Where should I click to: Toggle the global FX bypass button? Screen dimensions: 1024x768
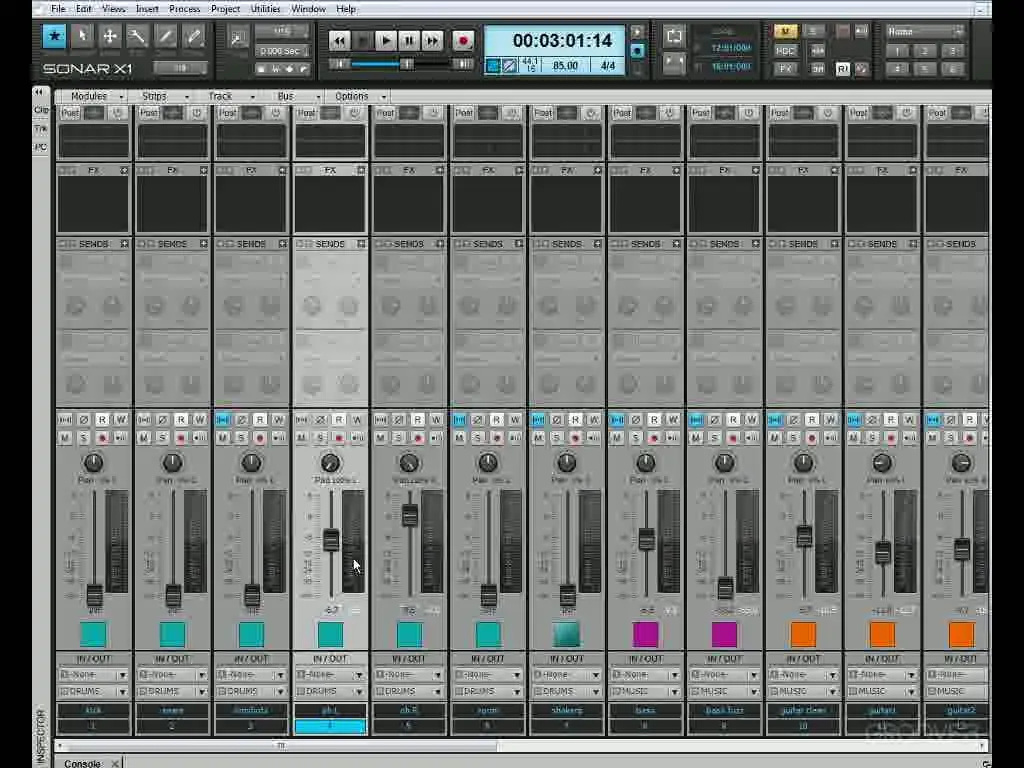click(785, 69)
